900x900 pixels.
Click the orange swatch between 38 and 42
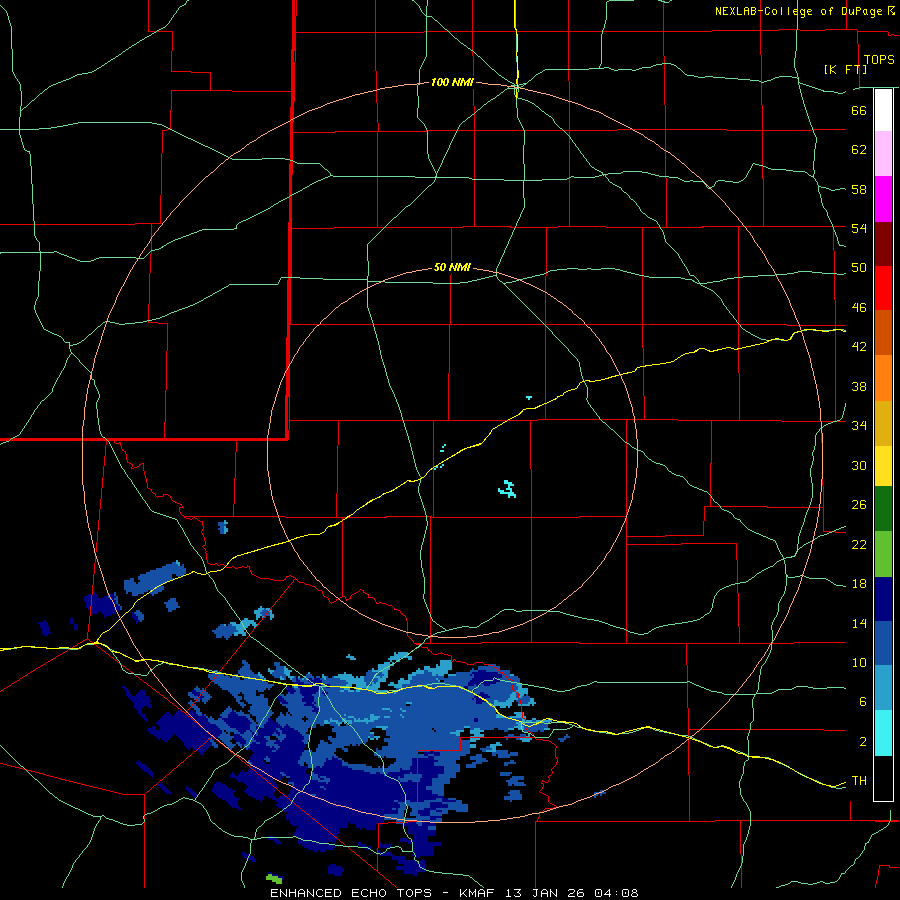(x=883, y=378)
